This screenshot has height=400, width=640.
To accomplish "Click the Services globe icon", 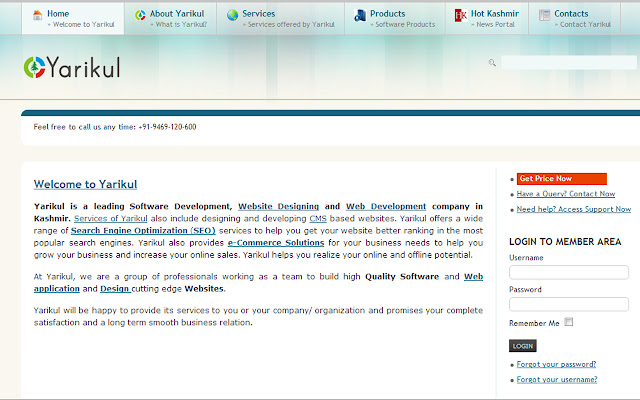I will click(x=233, y=16).
